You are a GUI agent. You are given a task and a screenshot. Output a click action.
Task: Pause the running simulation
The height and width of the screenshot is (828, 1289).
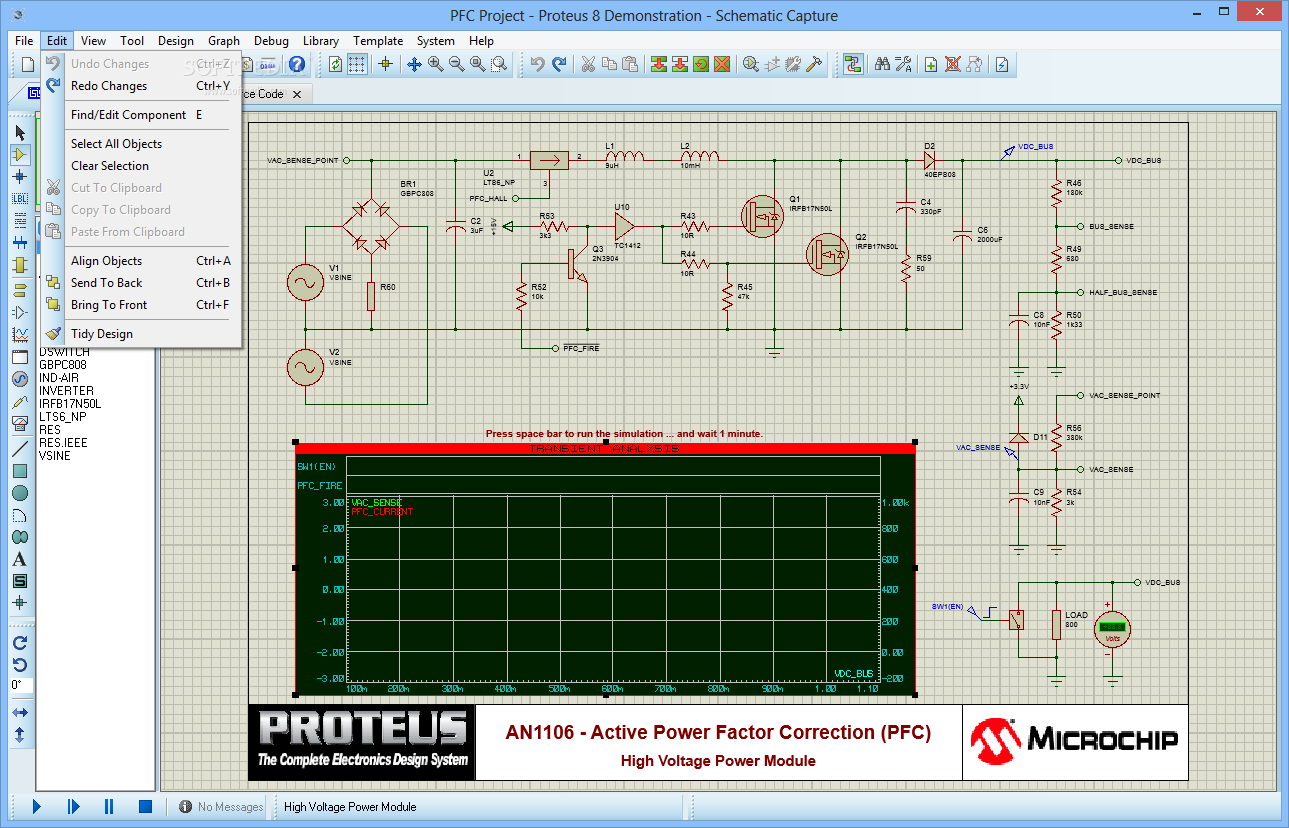point(109,806)
